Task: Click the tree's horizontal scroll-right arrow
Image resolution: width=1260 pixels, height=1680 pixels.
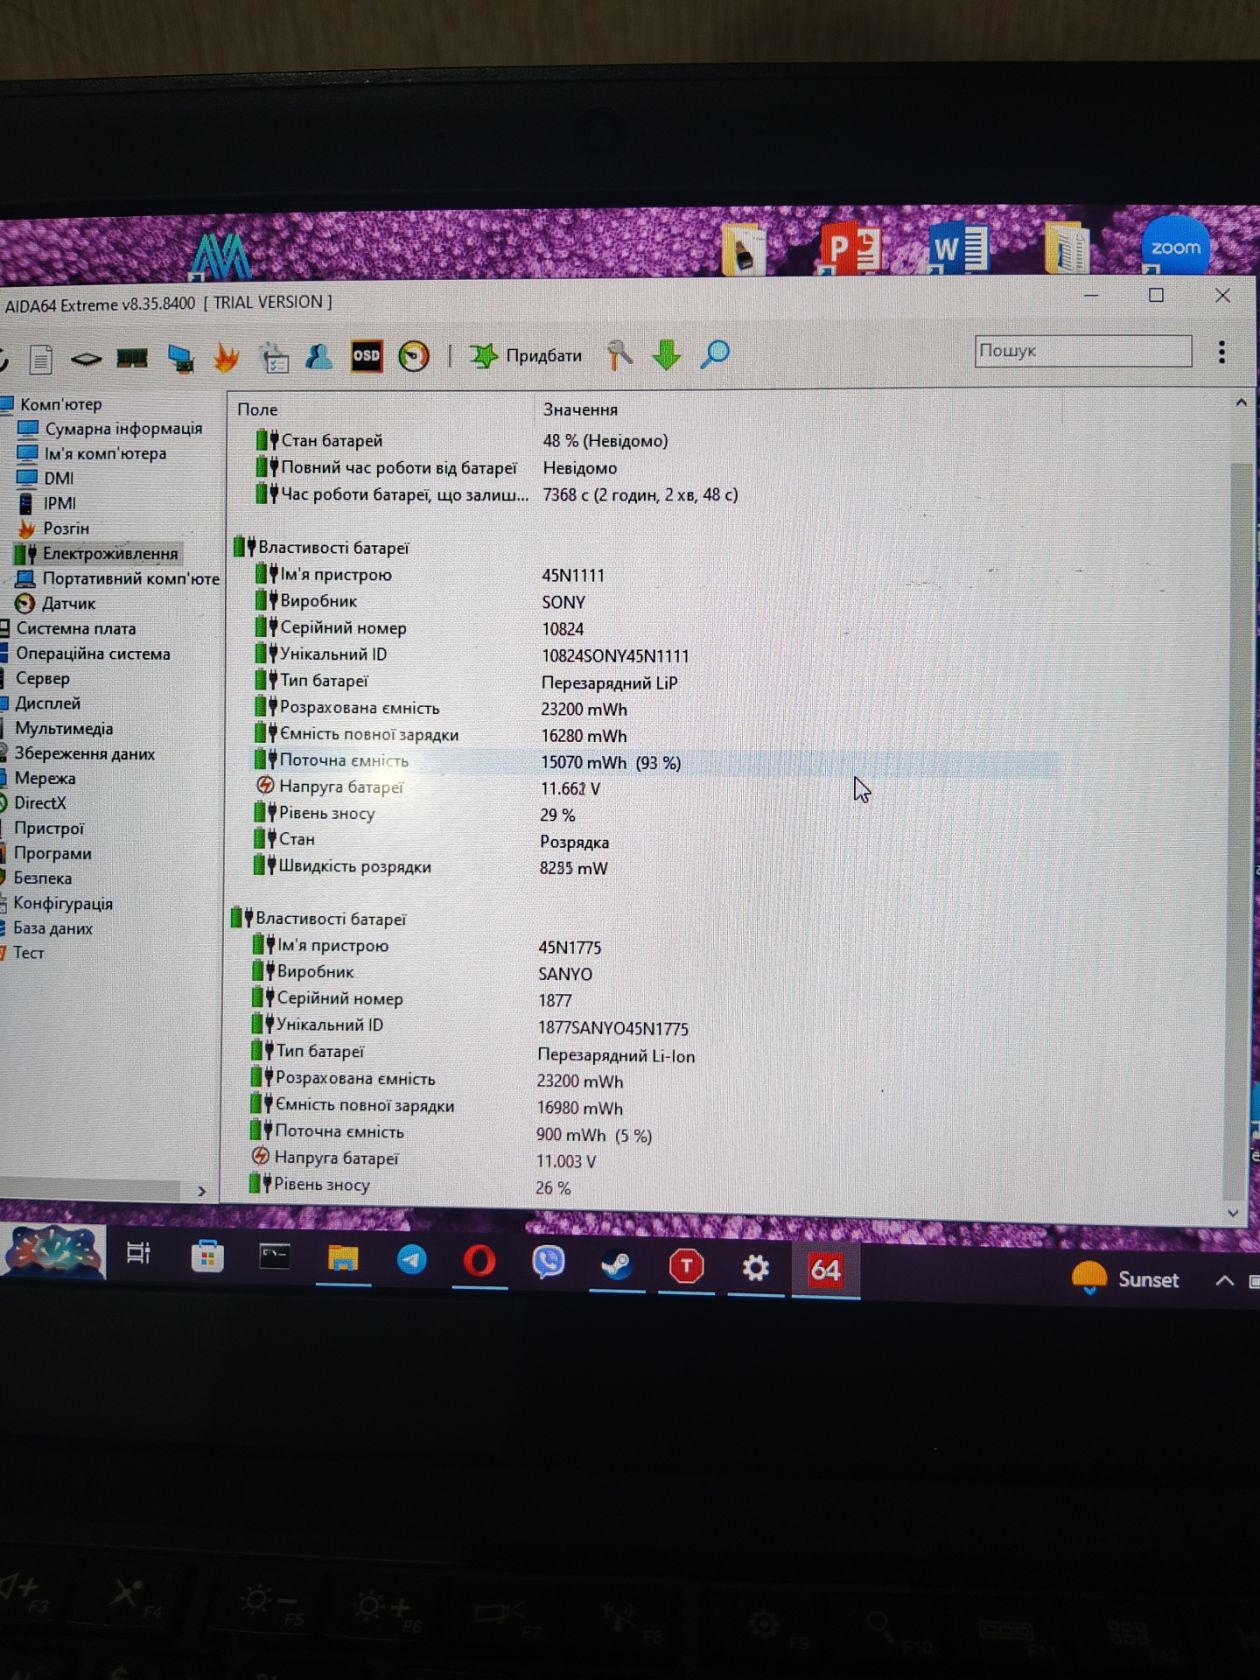Action: [x=202, y=1191]
